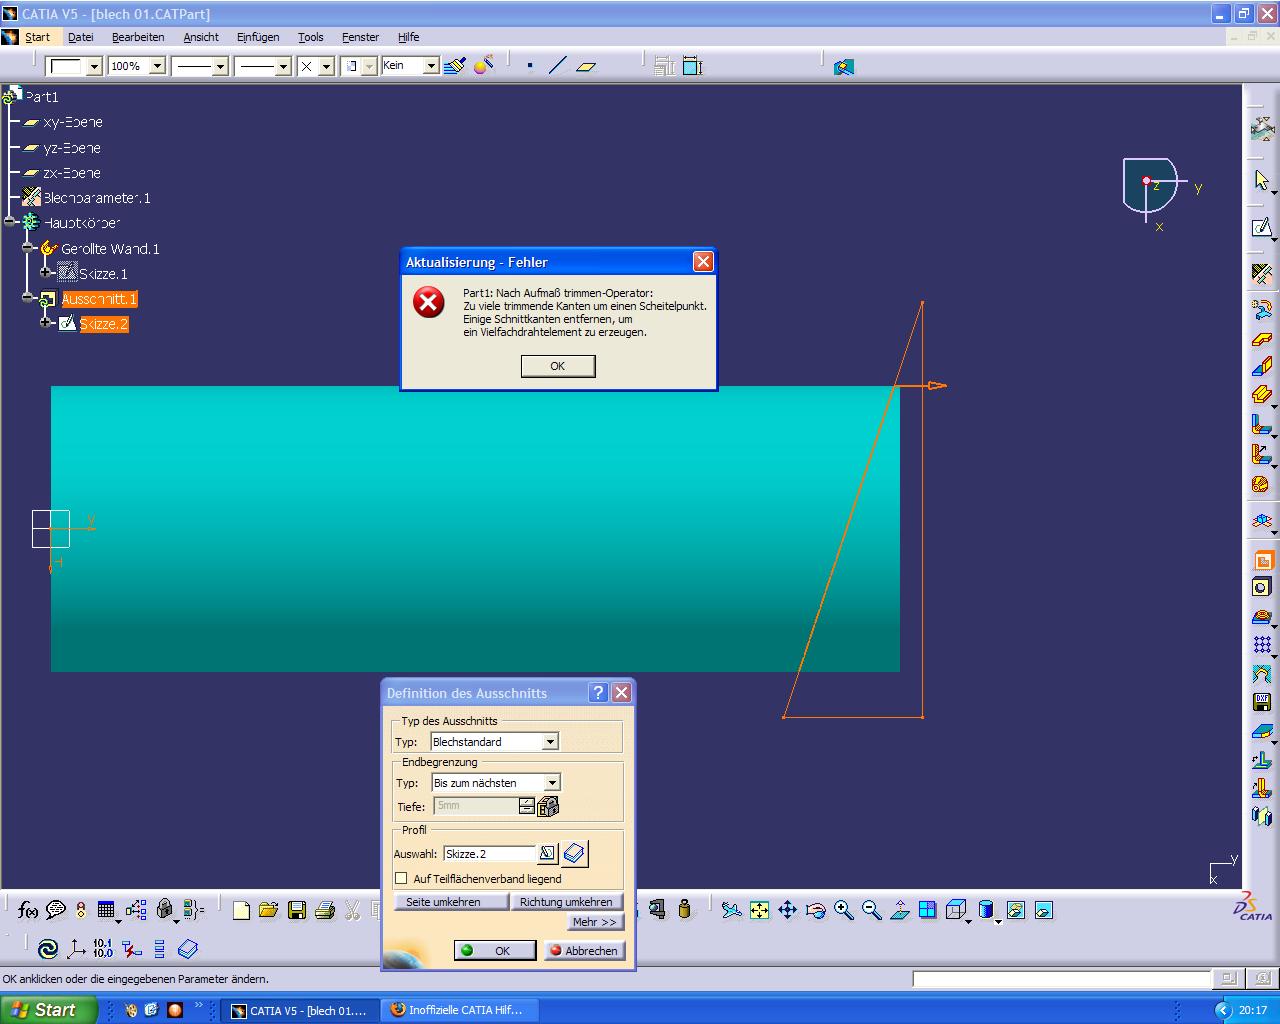Select the Part1 root node in tree
The image size is (1280, 1024).
[42, 97]
